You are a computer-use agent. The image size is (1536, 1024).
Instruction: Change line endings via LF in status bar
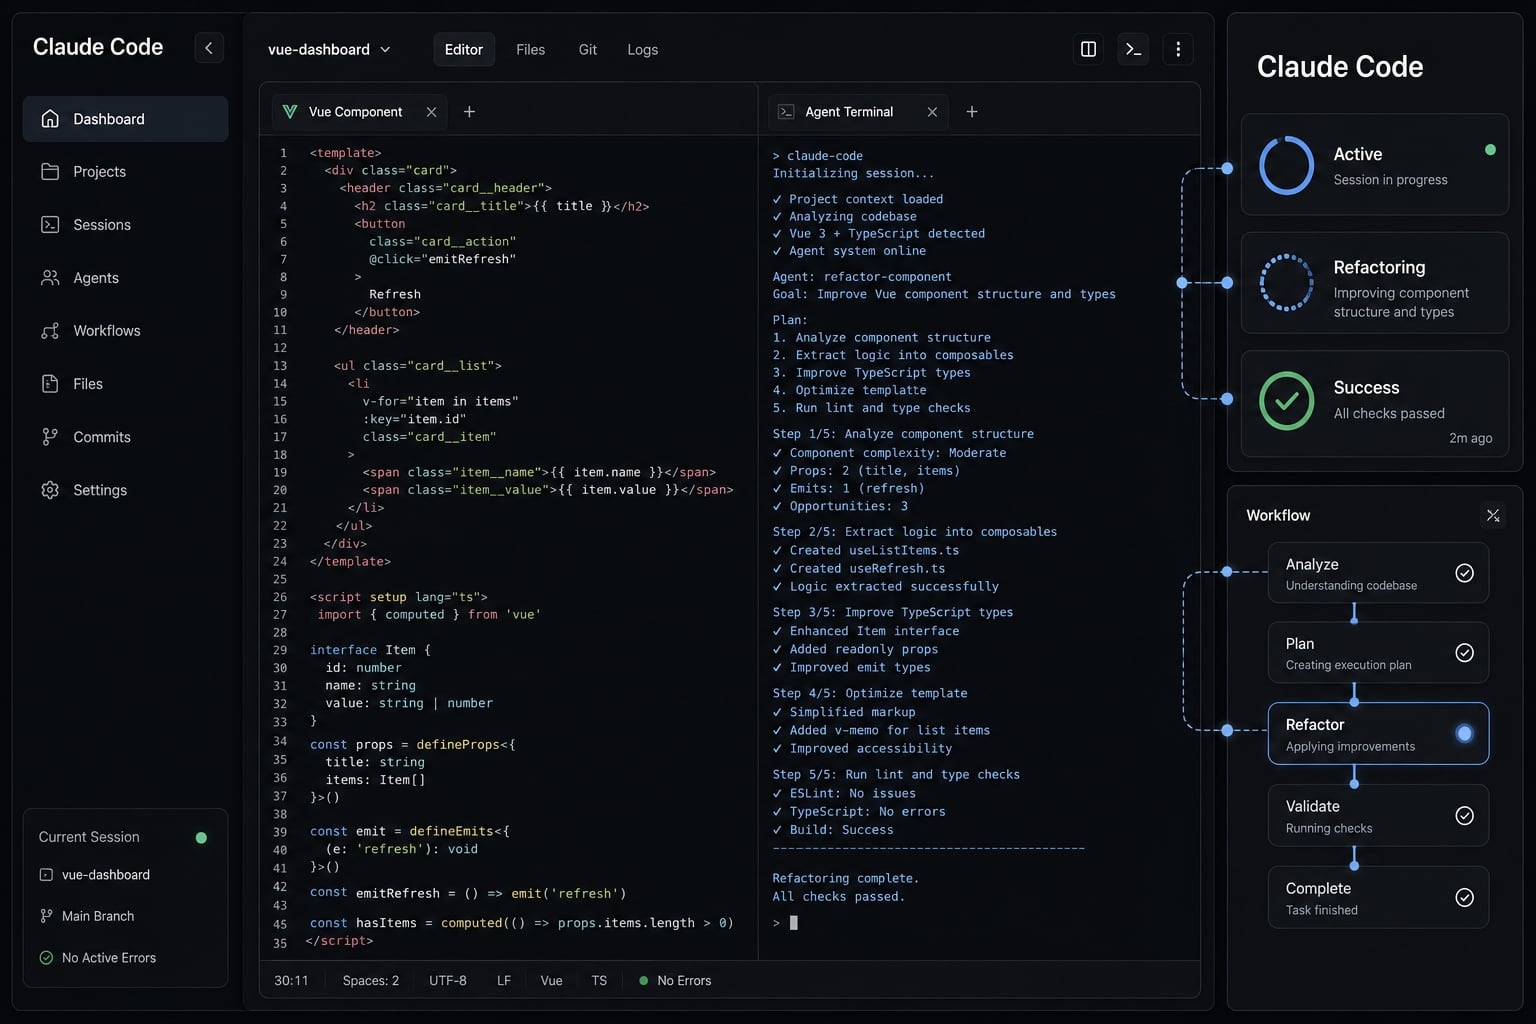(x=504, y=981)
